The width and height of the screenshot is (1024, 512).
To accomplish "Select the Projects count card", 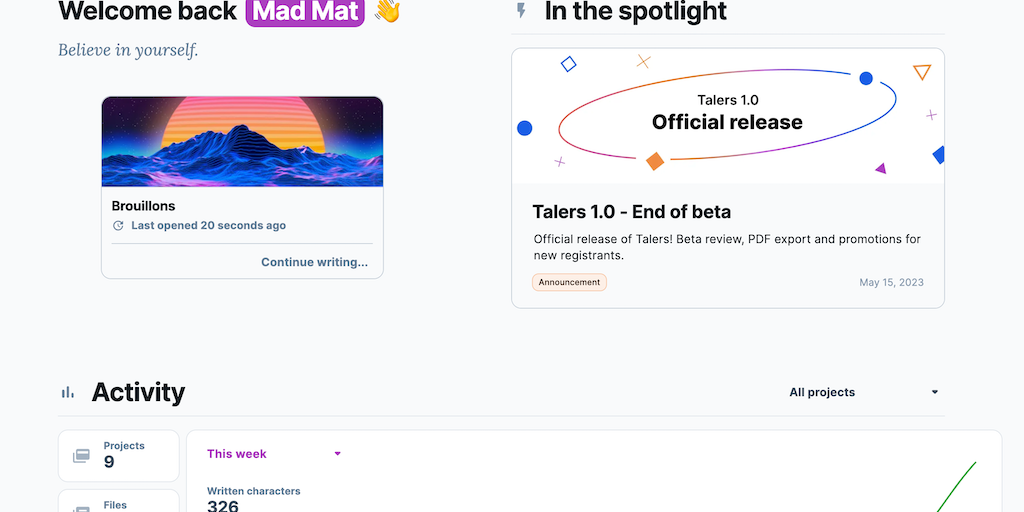I will click(119, 455).
